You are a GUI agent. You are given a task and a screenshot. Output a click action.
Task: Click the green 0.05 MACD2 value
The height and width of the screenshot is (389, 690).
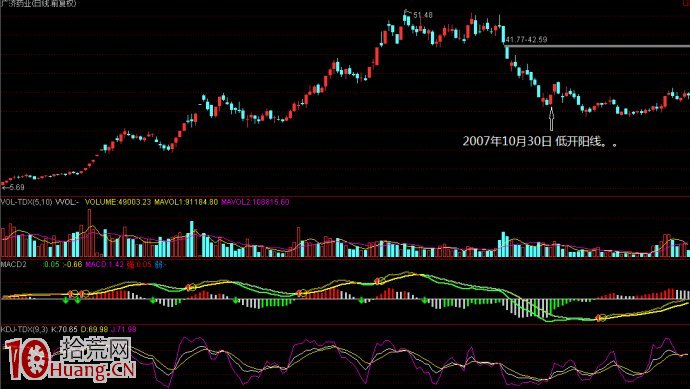click(51, 264)
